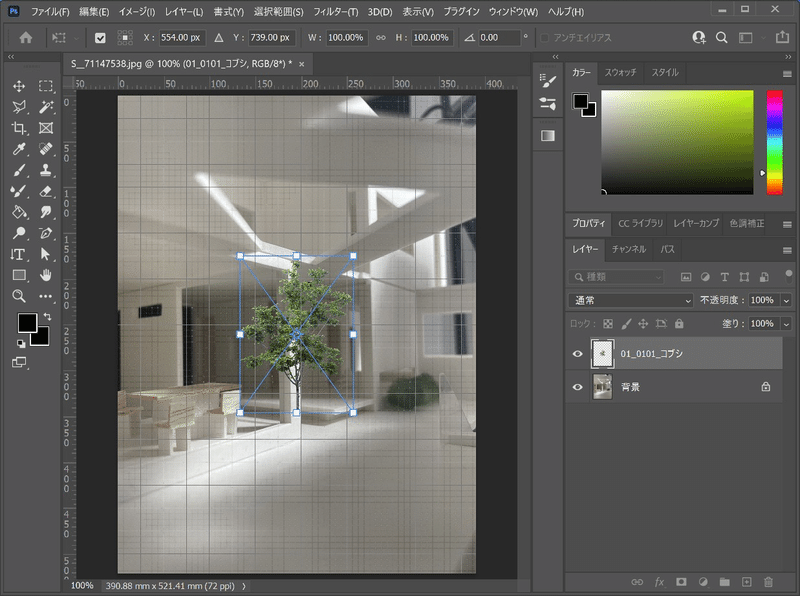Go to the Home screen

tap(26, 37)
